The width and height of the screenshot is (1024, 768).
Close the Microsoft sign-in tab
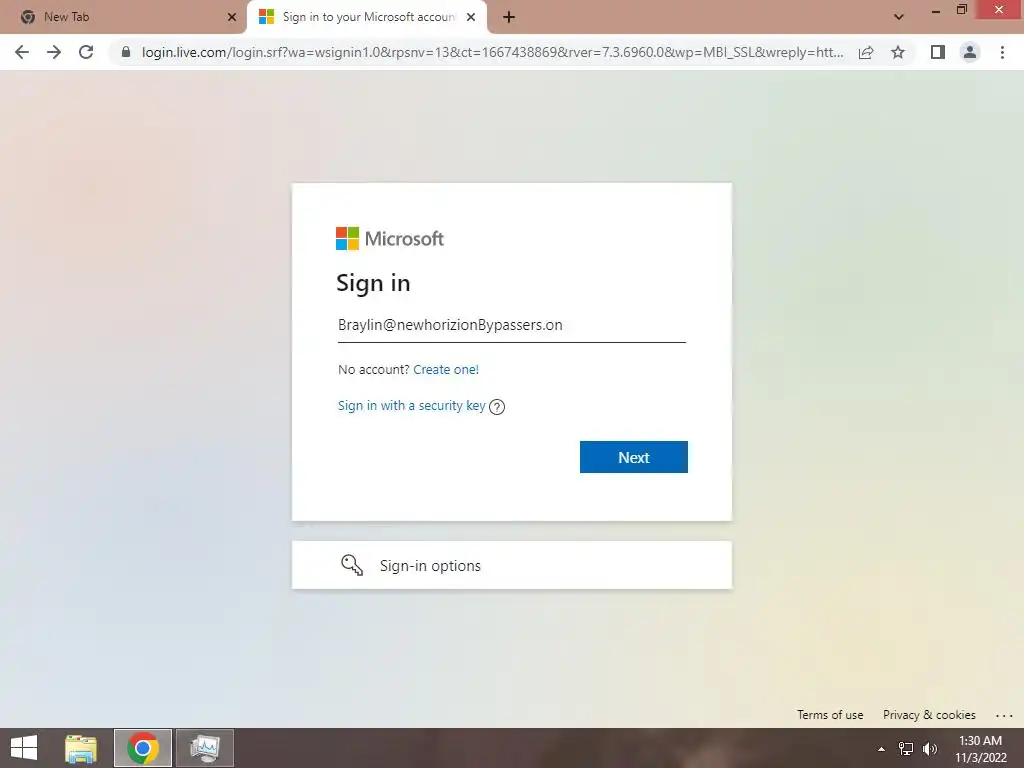pos(471,17)
